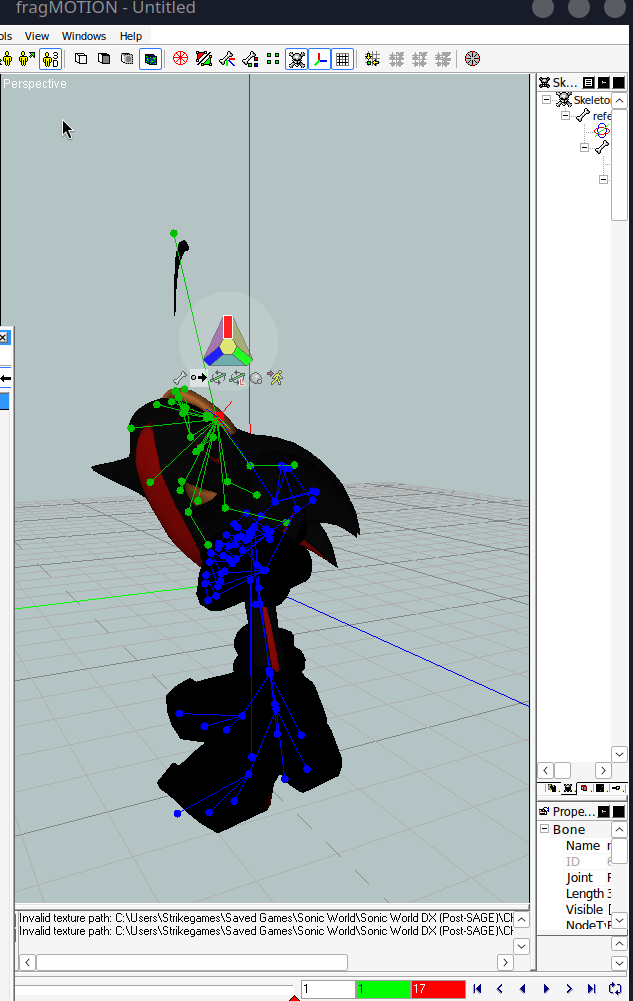
Task: Click the first gray hash toolbar icon
Action: point(396,59)
